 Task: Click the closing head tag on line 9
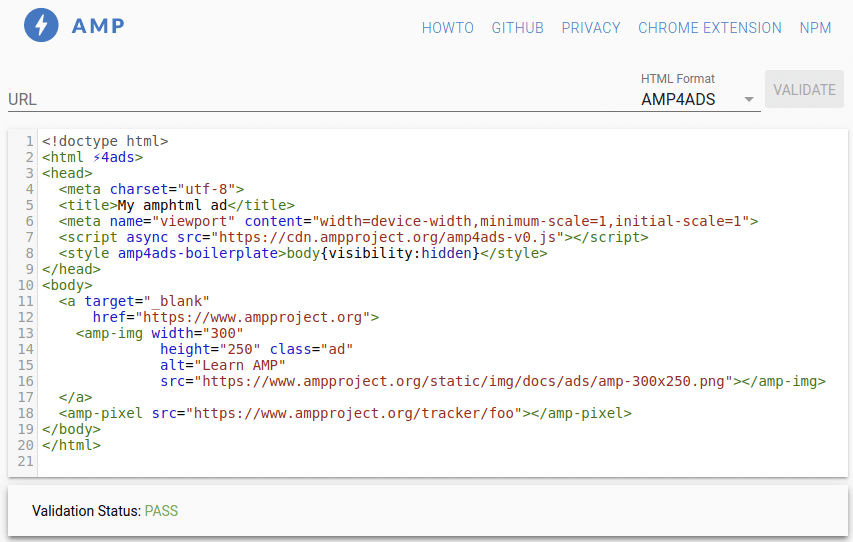click(x=71, y=269)
